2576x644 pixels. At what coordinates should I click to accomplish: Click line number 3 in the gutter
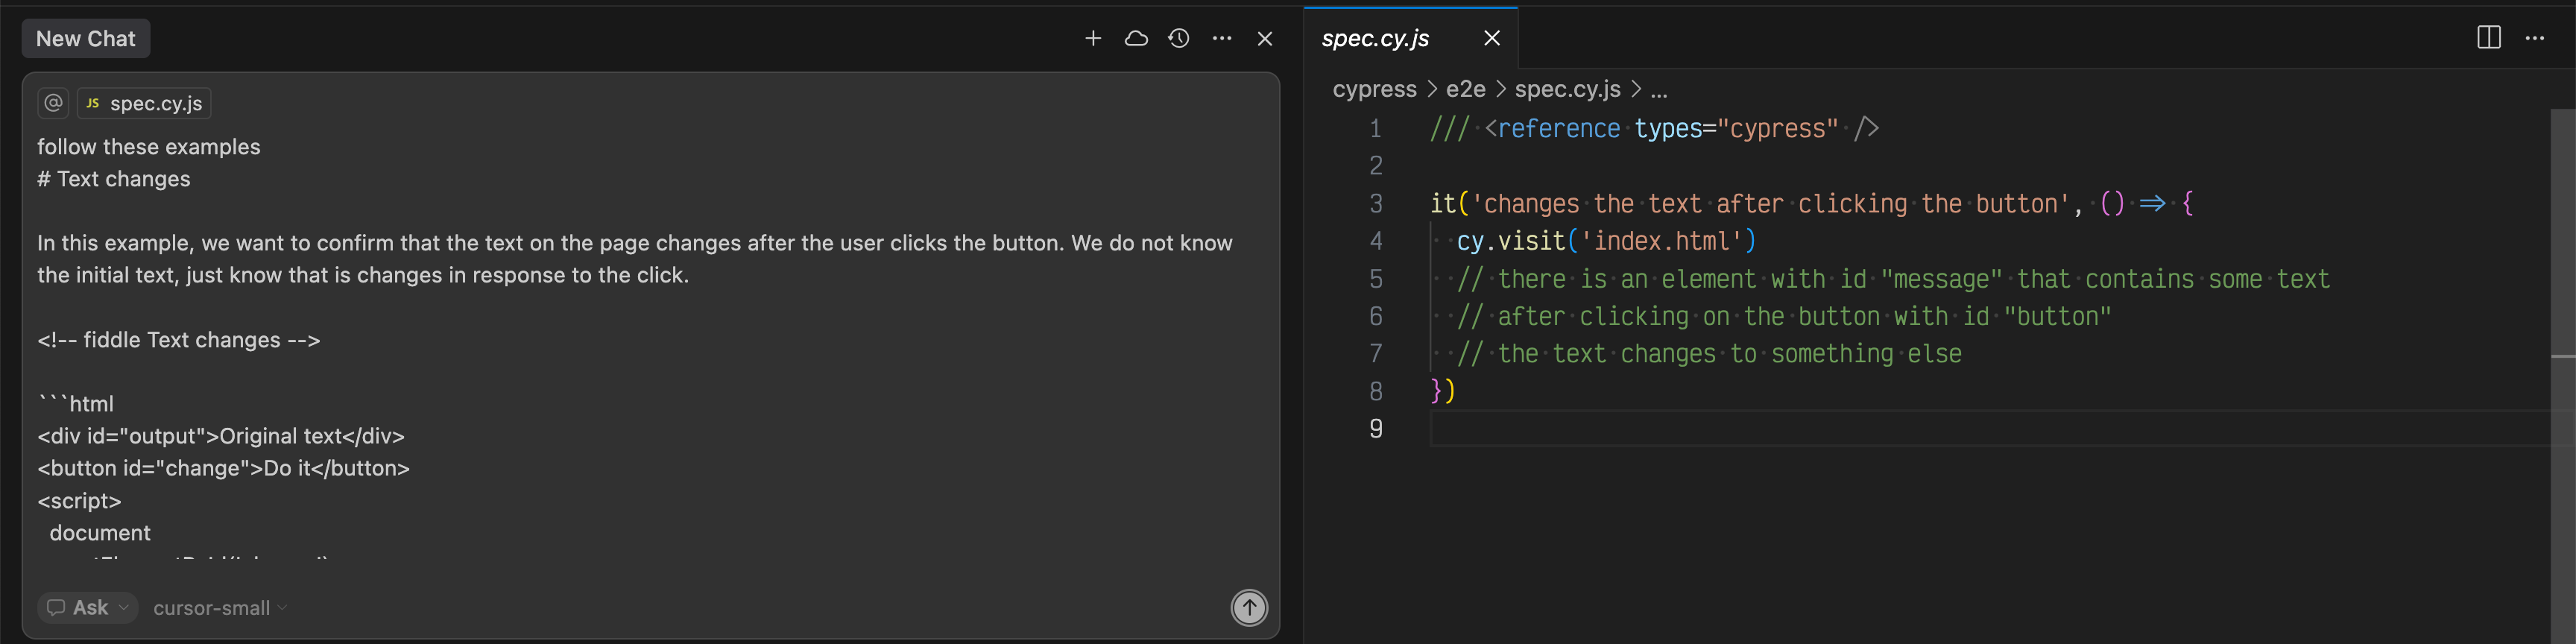(x=1376, y=204)
